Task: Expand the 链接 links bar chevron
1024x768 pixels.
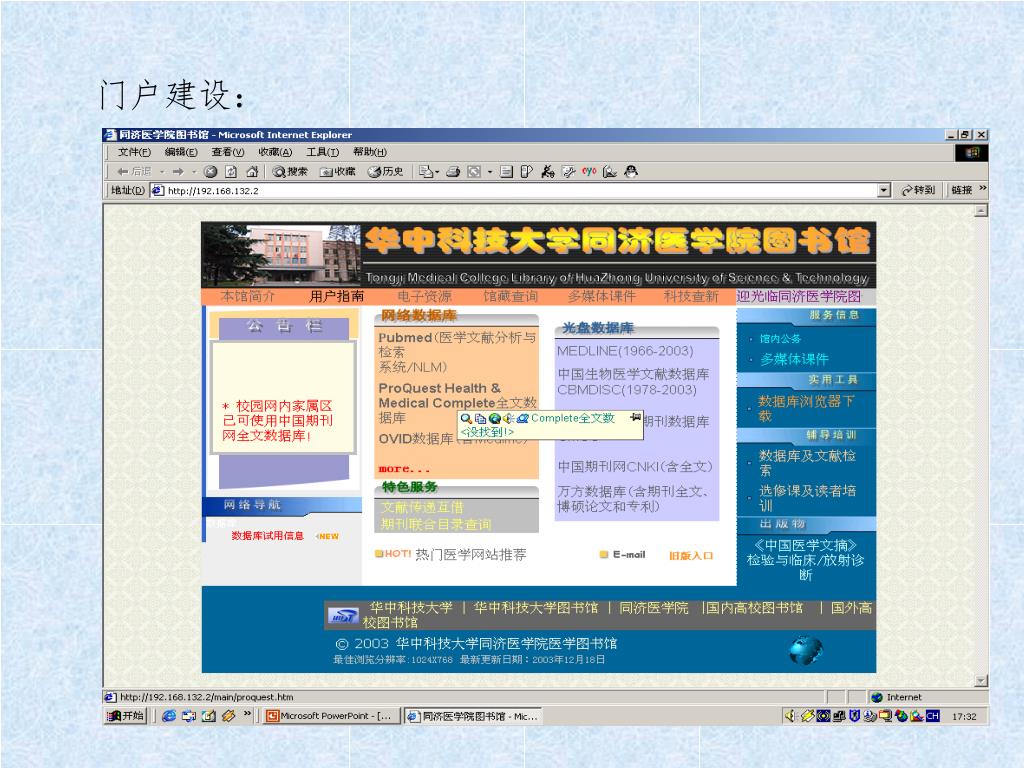Action: click(x=983, y=189)
